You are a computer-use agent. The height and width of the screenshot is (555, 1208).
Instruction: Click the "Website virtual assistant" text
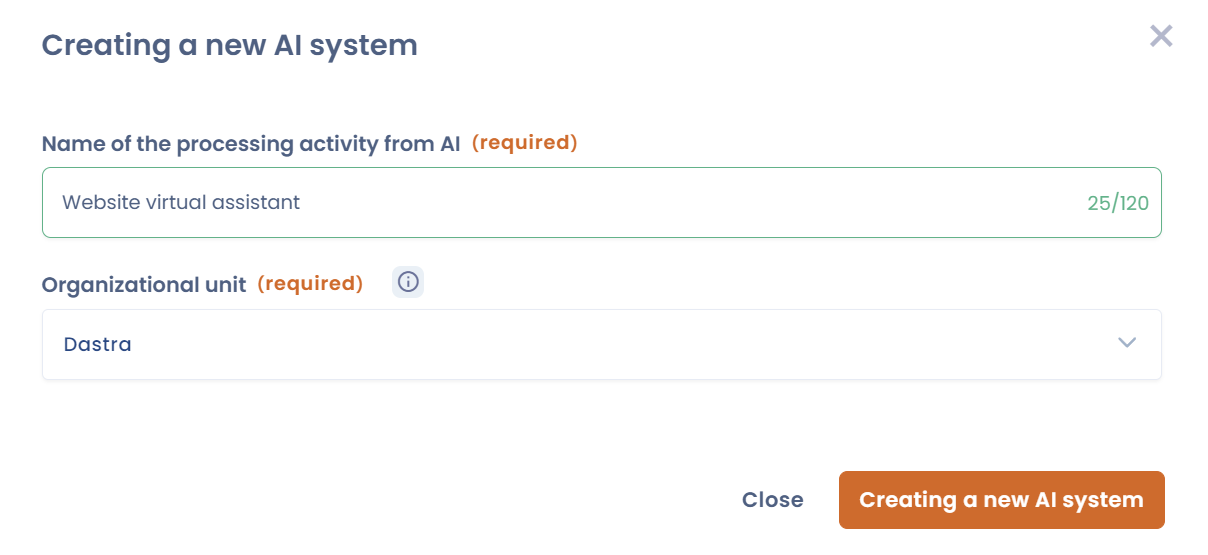[x=181, y=202]
